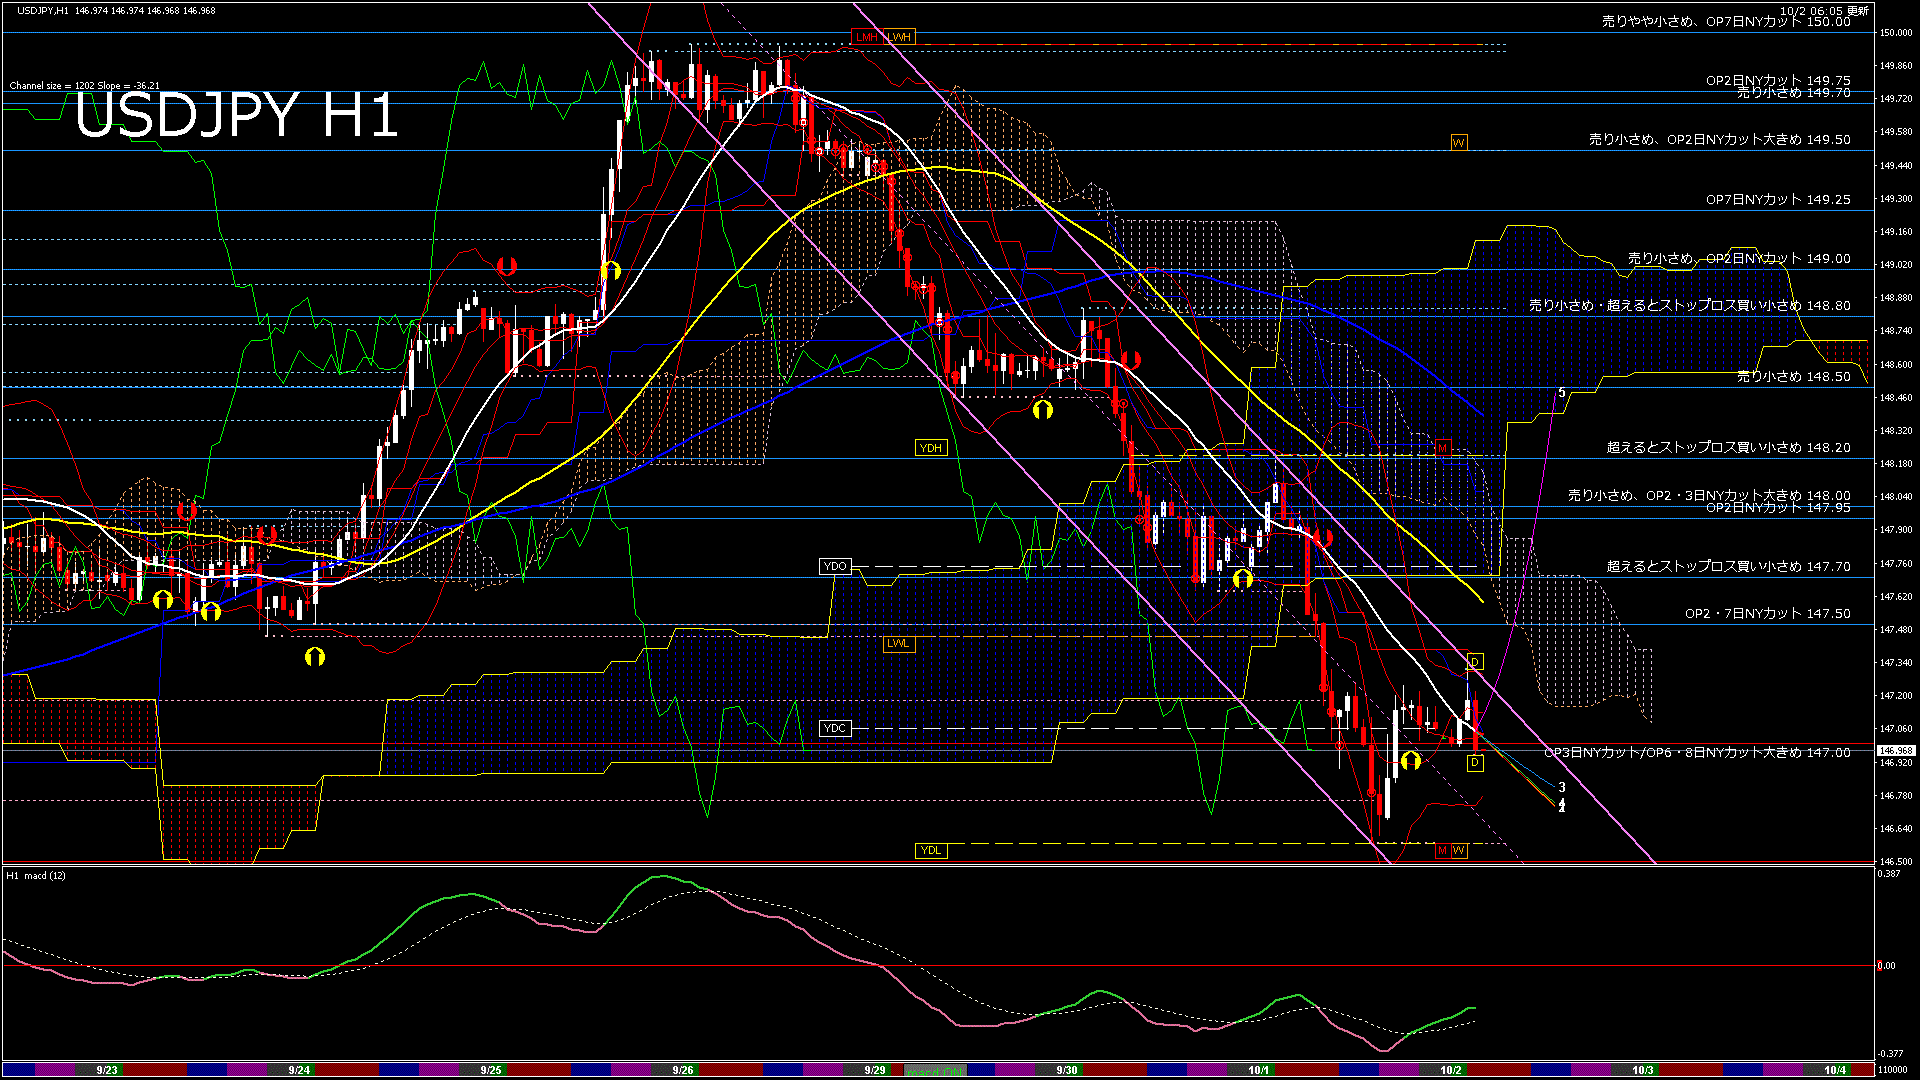
Task: Select the 10/1 date on time axis
Action: (x=1258, y=1070)
